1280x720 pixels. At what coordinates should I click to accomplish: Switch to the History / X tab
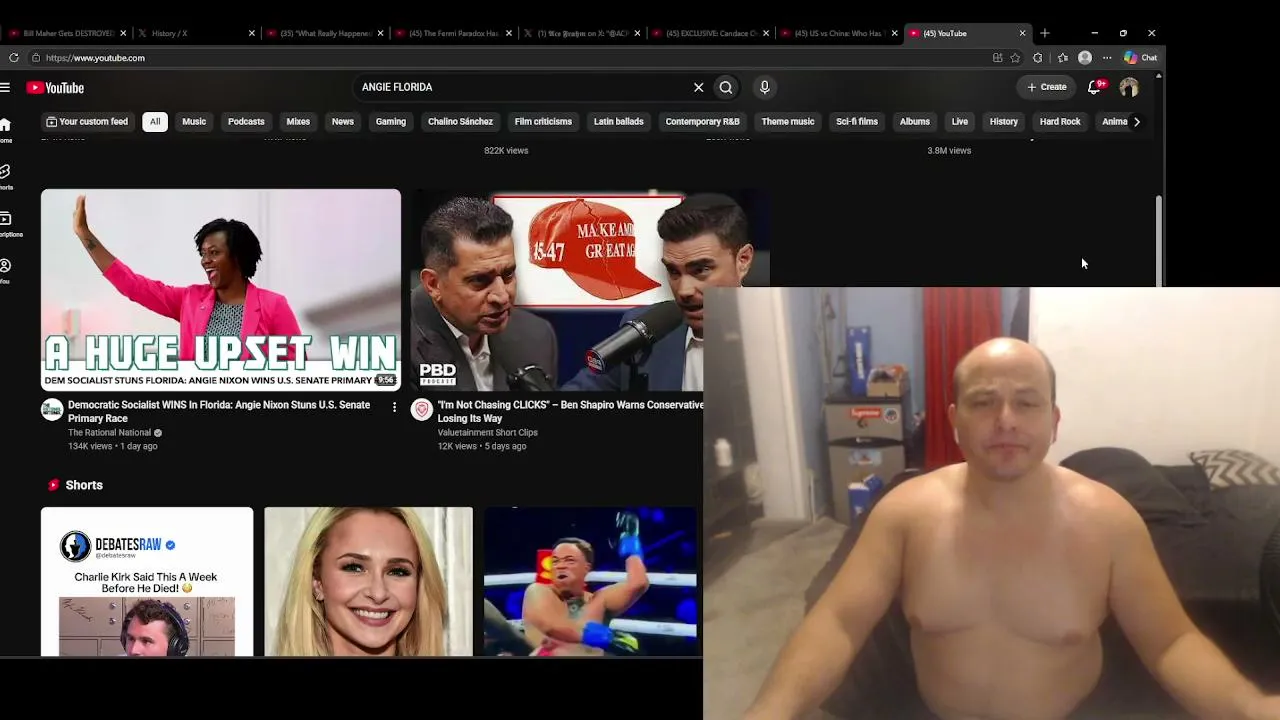[x=197, y=33]
